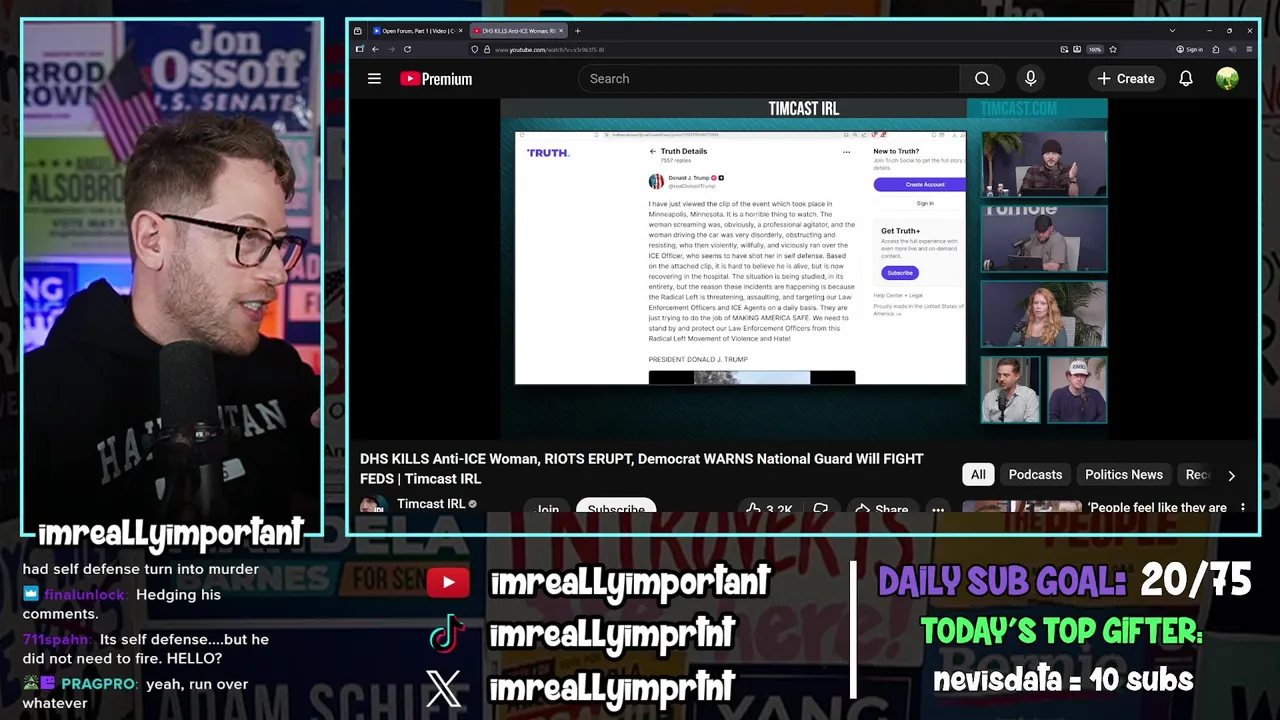Viewport: 1280px width, 720px height.
Task: Select the All filter chip
Action: [x=978, y=475]
